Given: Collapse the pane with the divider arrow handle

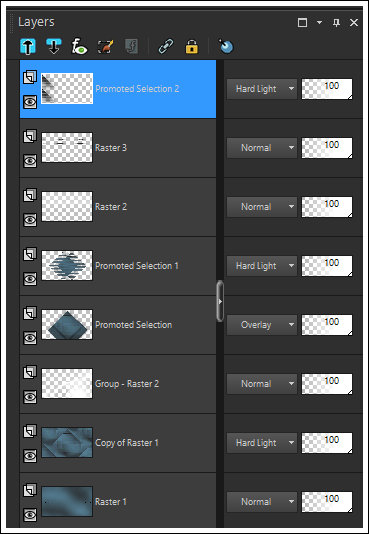Looking at the screenshot, I should tap(220, 301).
